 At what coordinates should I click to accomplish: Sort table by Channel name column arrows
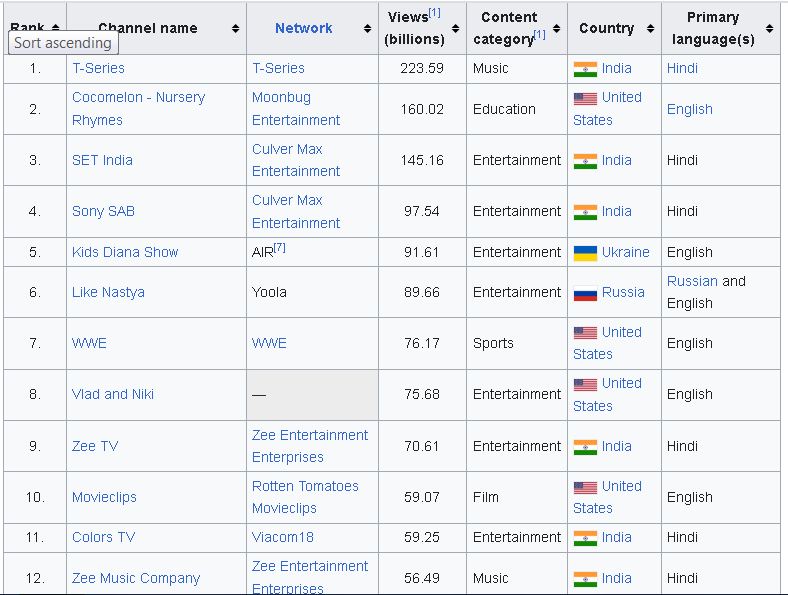click(x=236, y=29)
